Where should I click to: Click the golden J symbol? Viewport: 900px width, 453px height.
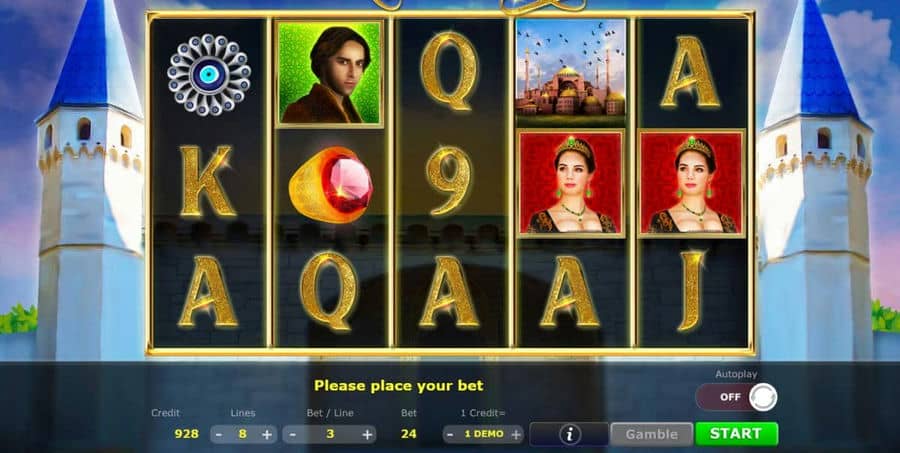click(x=691, y=290)
